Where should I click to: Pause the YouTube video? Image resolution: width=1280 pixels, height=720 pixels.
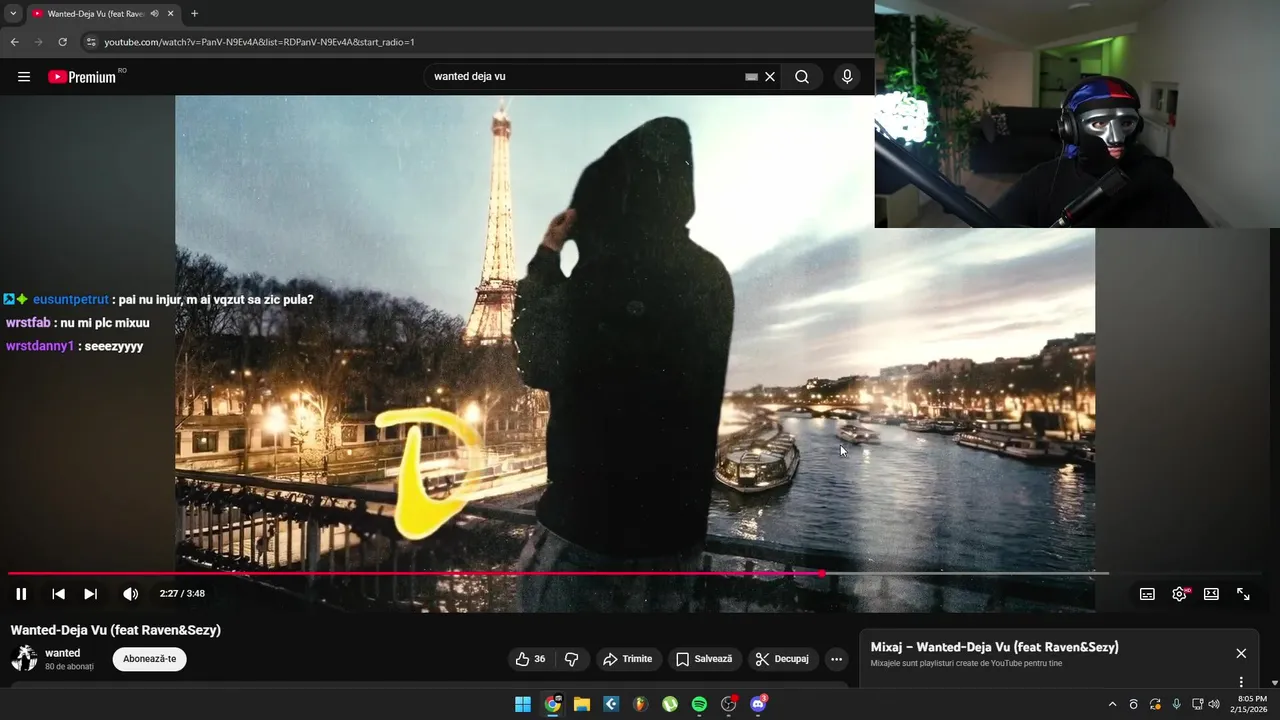pos(21,594)
